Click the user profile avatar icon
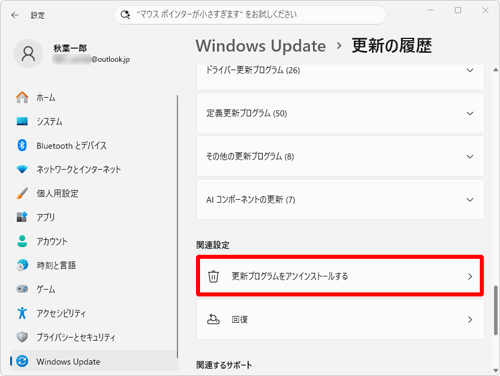The image size is (500, 376). (28, 54)
